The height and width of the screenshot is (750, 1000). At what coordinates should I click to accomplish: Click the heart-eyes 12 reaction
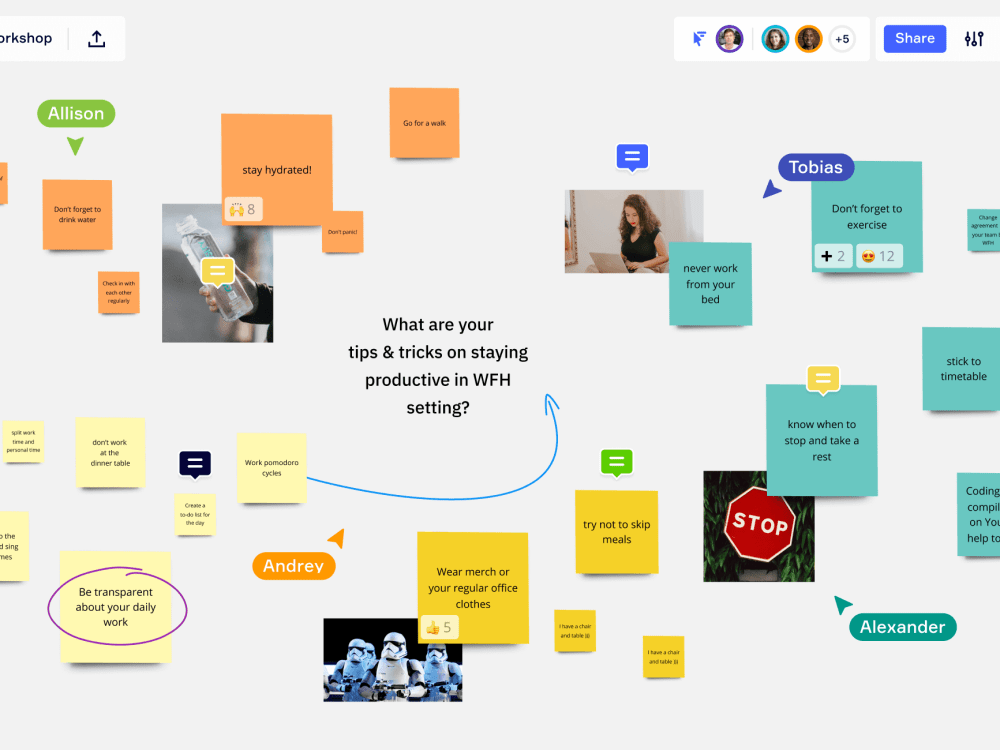coord(879,256)
